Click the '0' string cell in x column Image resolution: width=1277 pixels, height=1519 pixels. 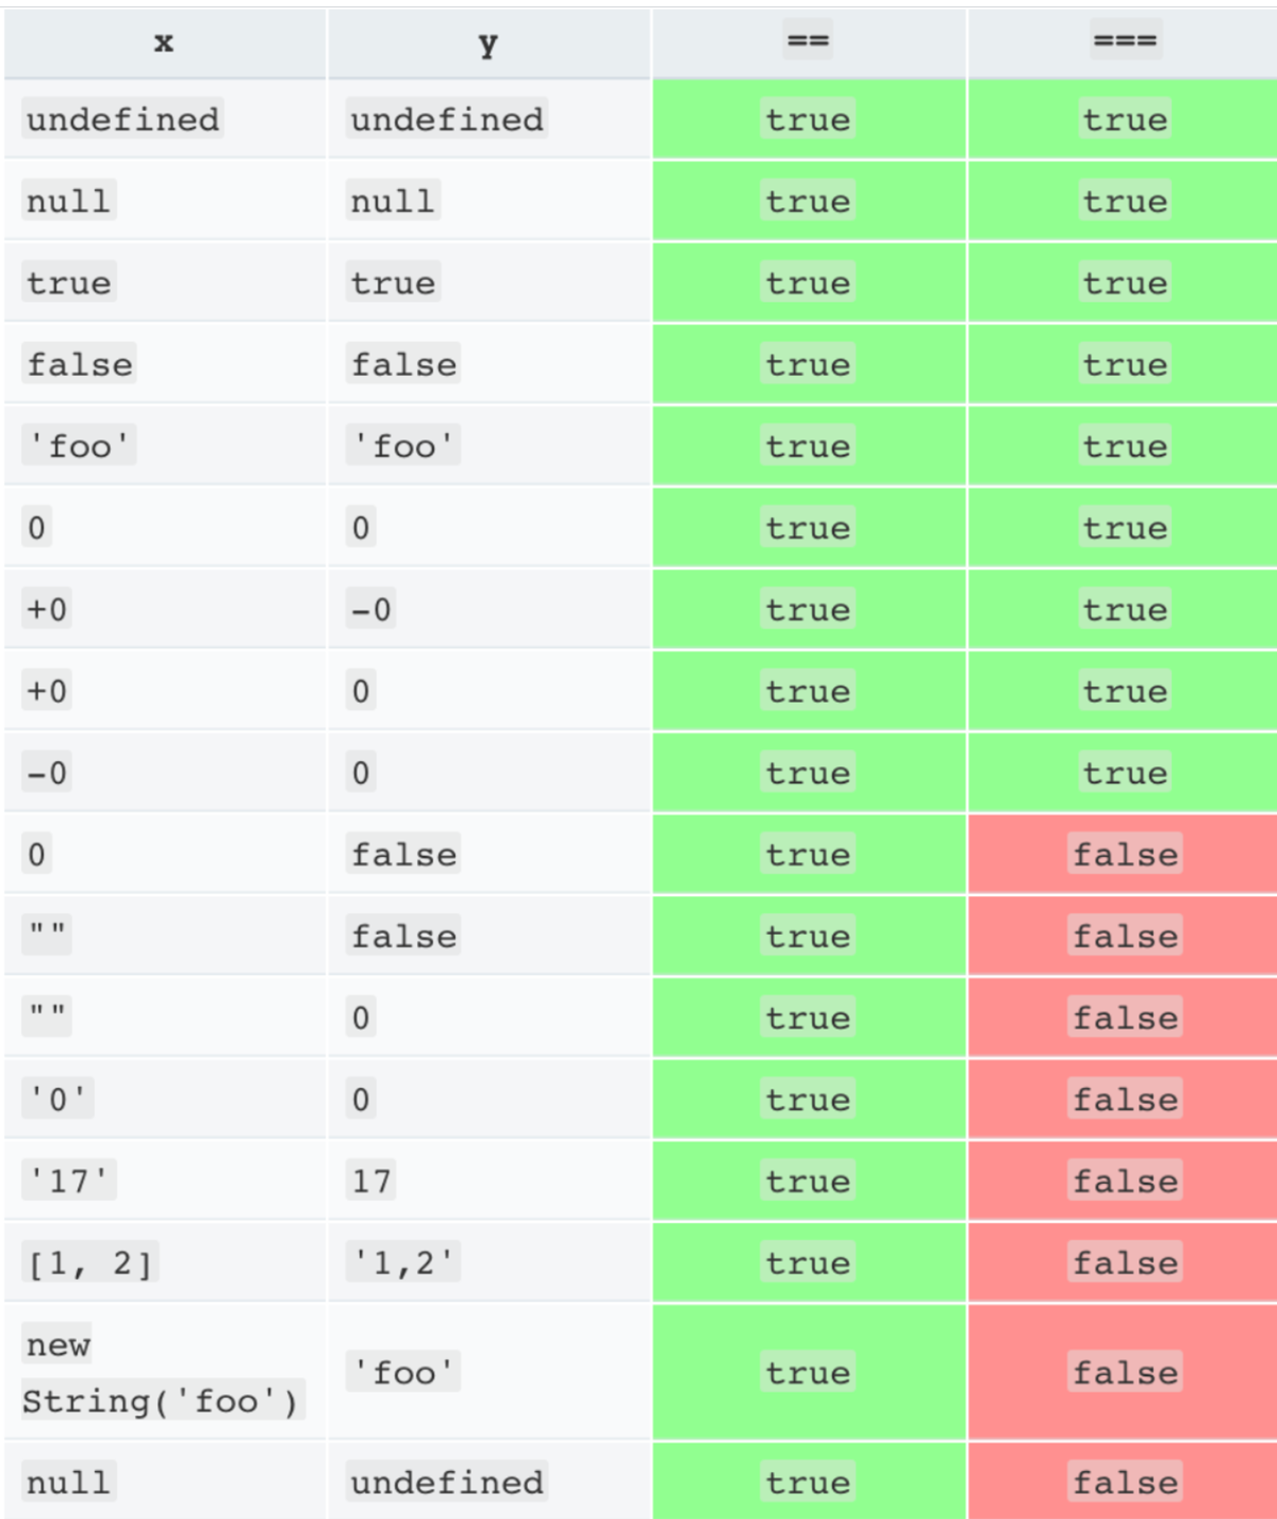pos(58,1099)
